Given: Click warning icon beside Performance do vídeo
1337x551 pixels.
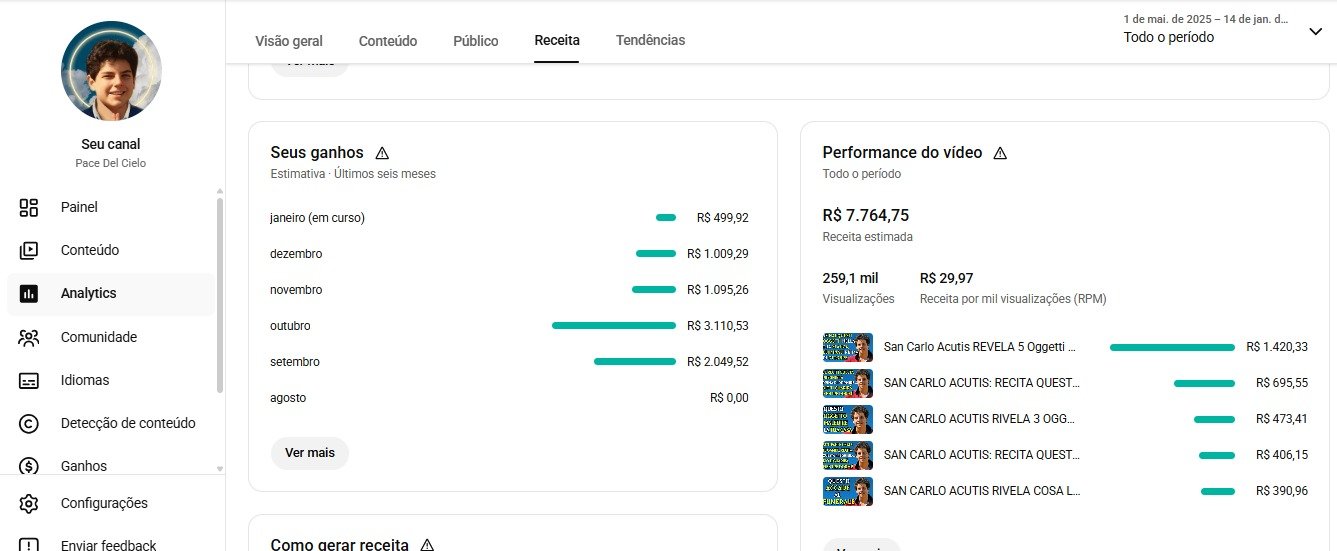Looking at the screenshot, I should point(1000,153).
